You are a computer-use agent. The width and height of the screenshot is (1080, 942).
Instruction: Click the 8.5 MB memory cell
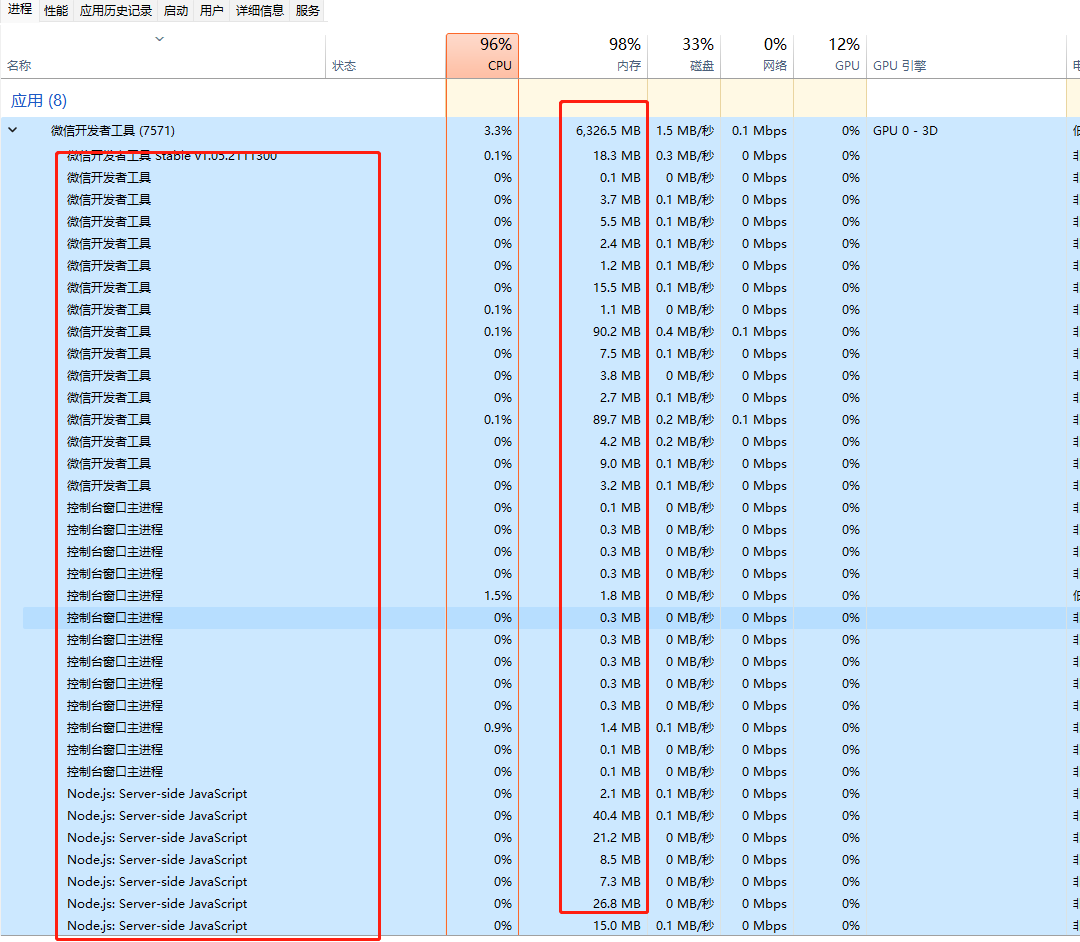(620, 859)
